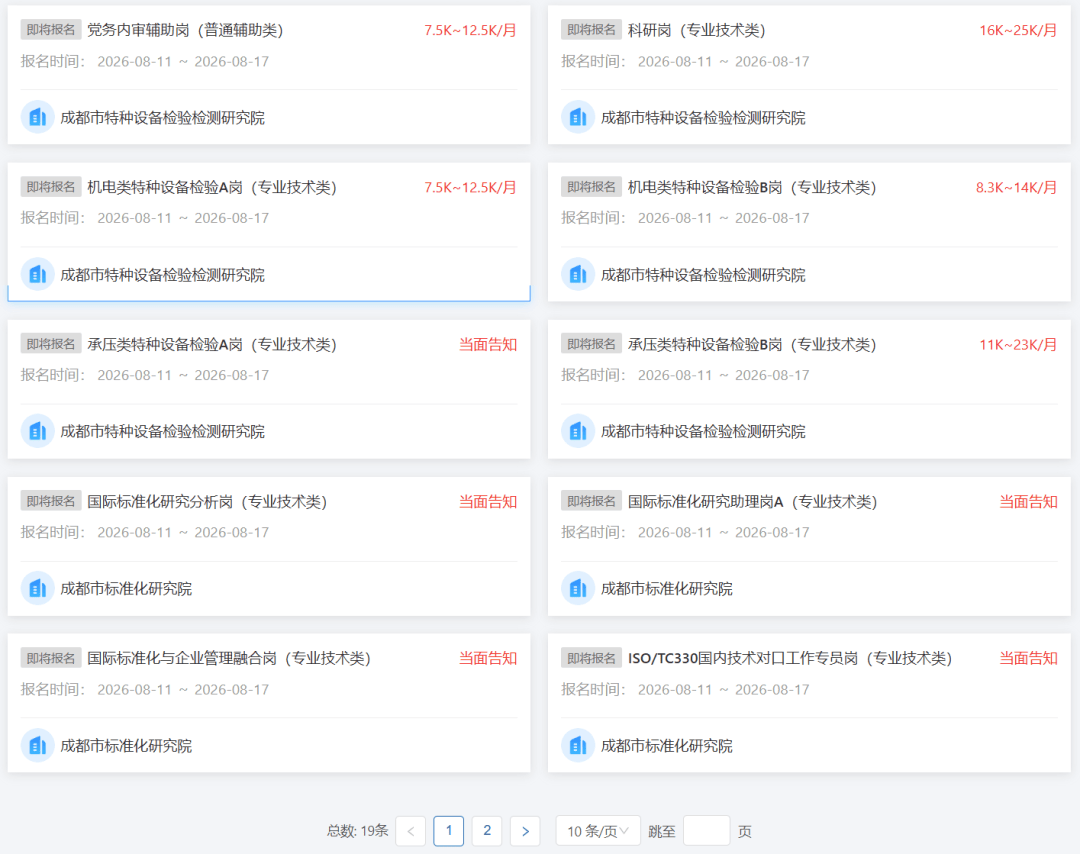The width and height of the screenshot is (1080, 854).
Task: Click 即将报名 tag on 科研岗
Action: (x=592, y=30)
